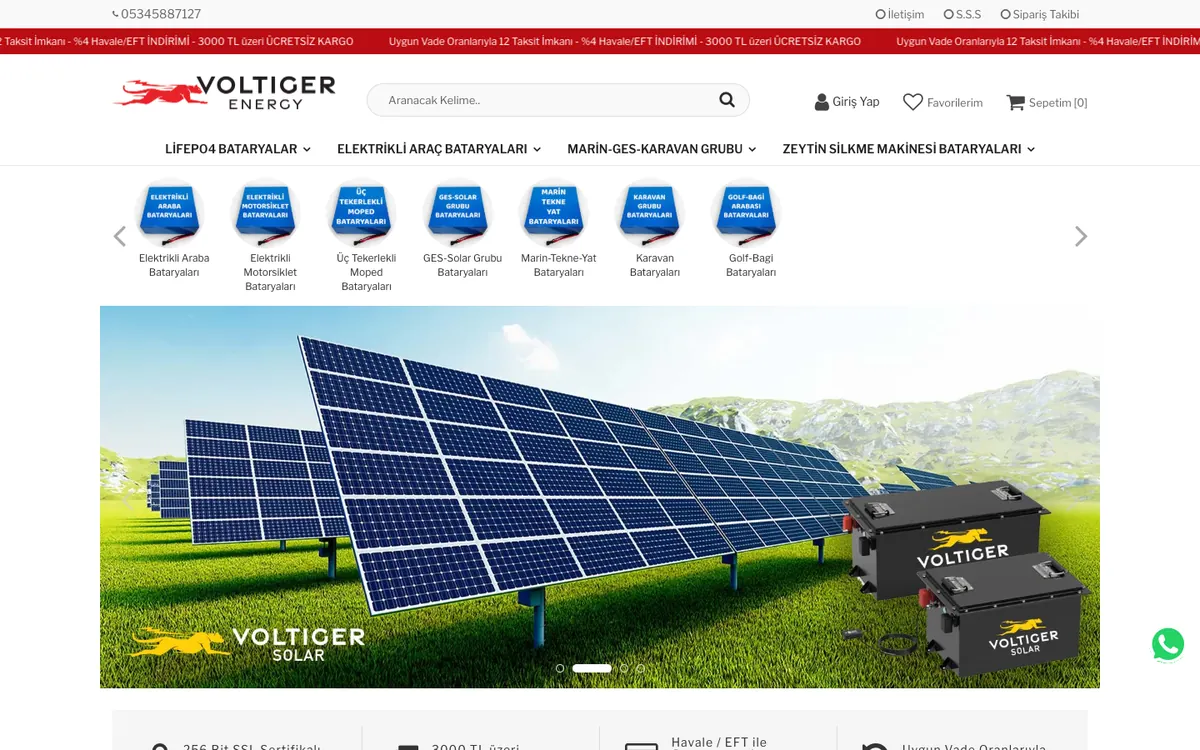1200x750 pixels.
Task: Select the active second slider indicator
Action: coord(592,668)
